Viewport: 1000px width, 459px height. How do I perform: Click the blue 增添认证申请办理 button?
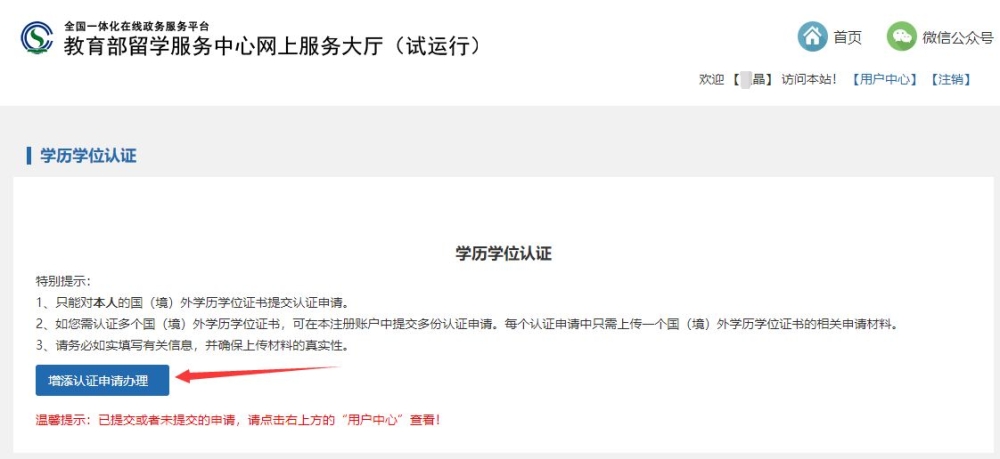(x=102, y=381)
